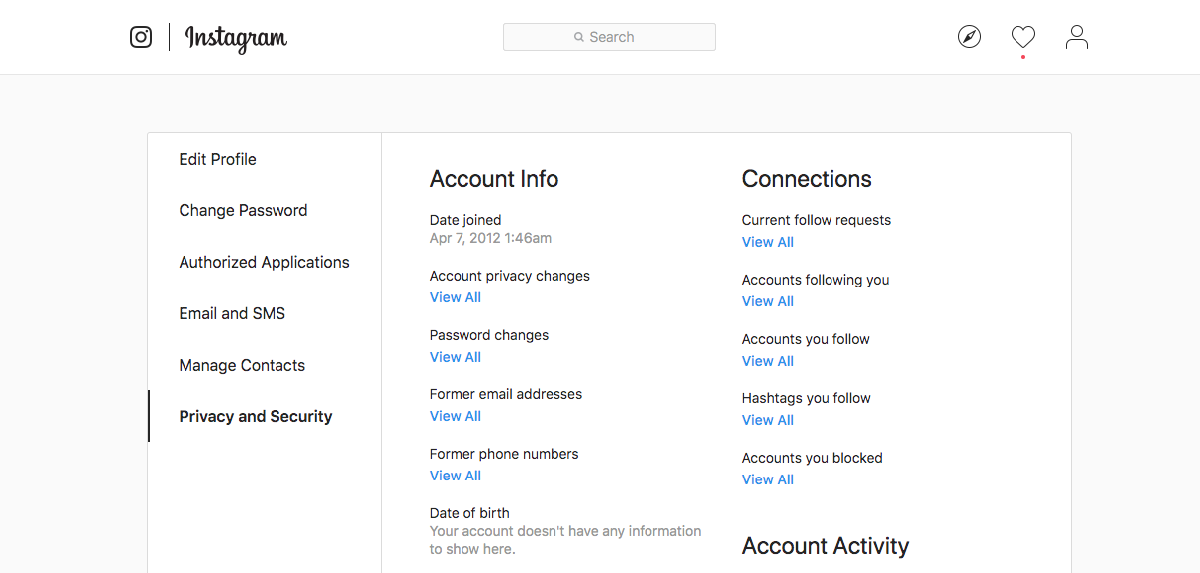View all accounts following you
The height and width of the screenshot is (573, 1200).
point(767,301)
